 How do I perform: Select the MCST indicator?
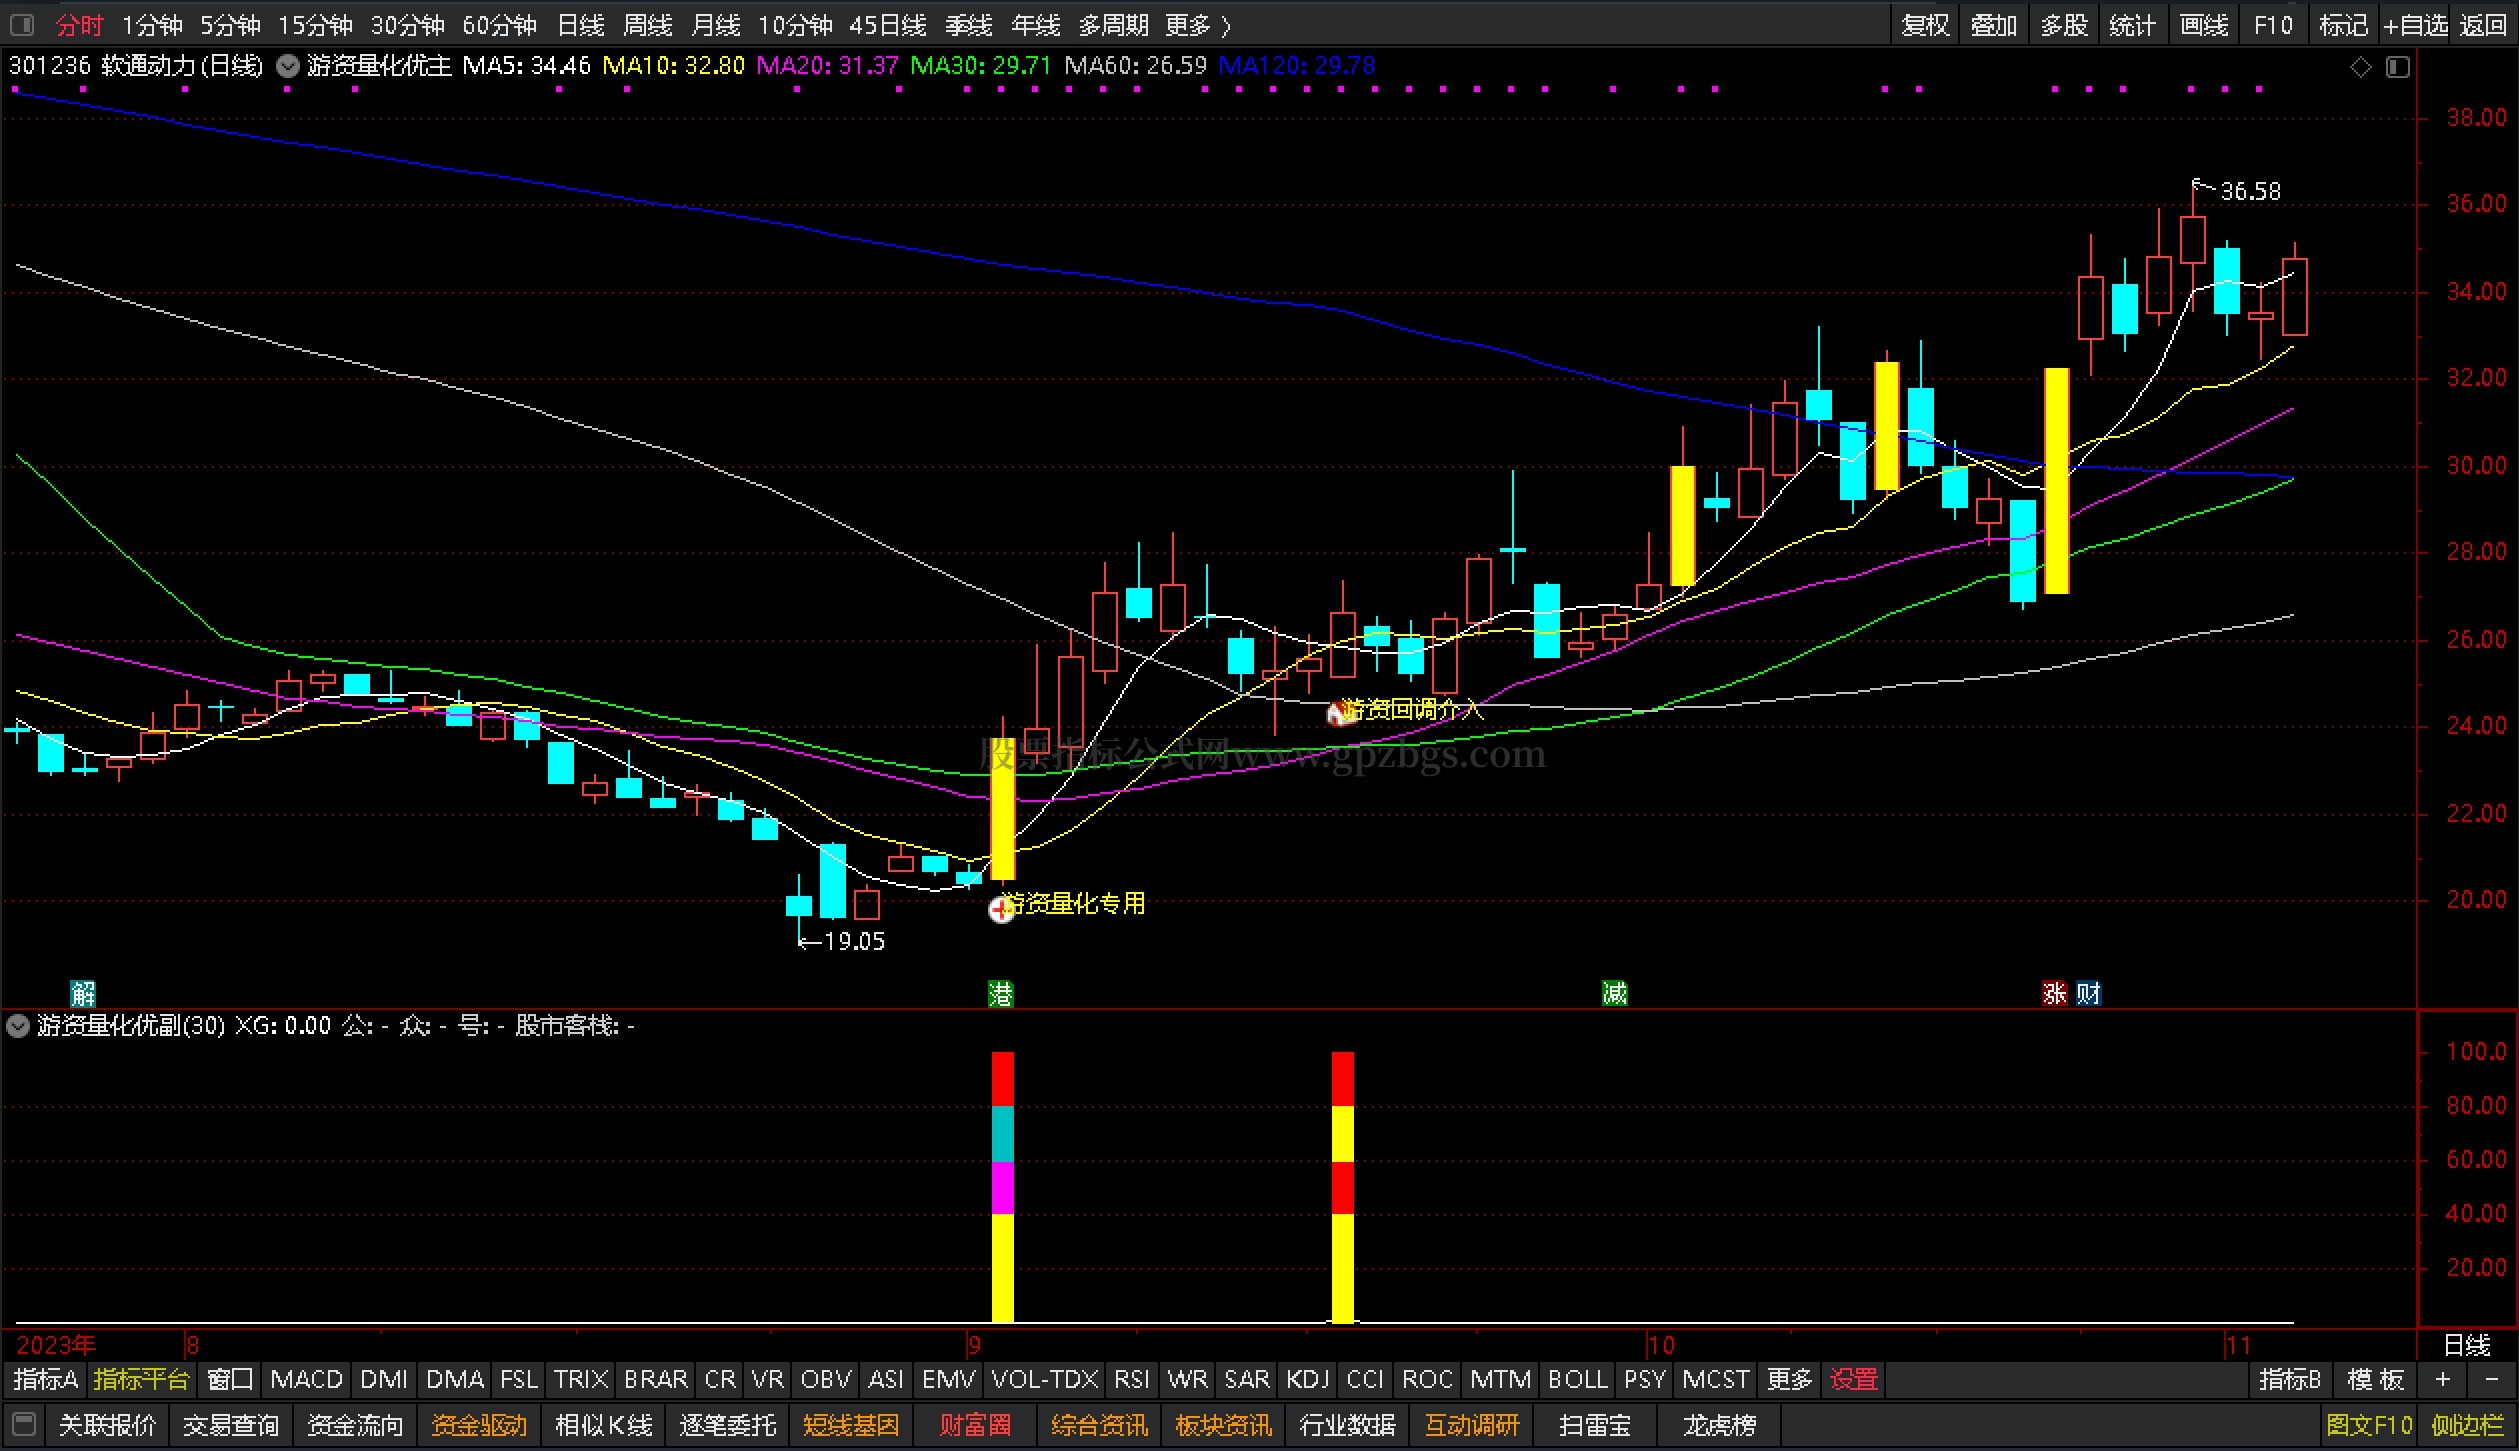1715,1380
